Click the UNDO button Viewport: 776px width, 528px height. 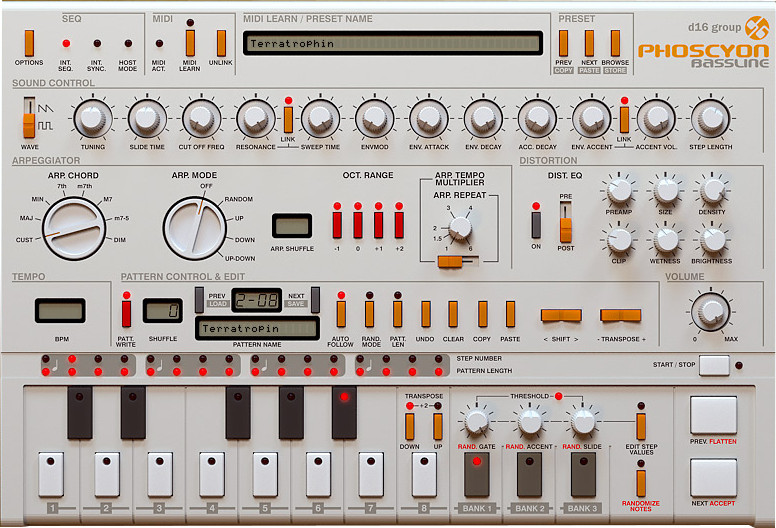click(426, 314)
